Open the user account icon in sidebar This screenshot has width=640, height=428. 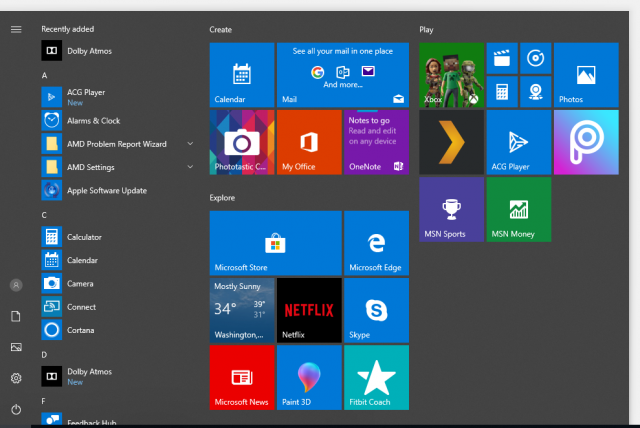(x=16, y=285)
